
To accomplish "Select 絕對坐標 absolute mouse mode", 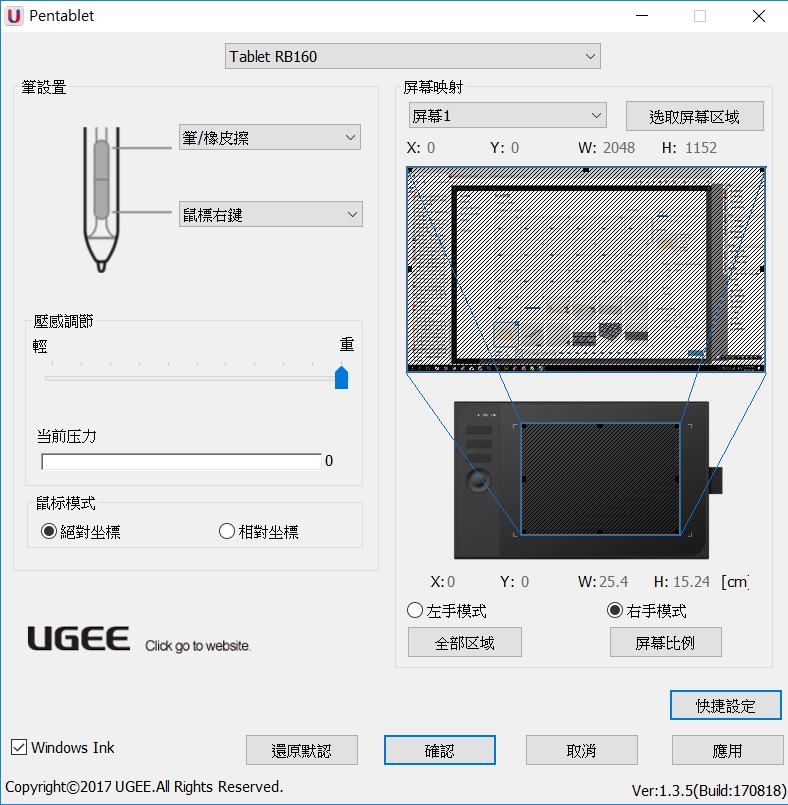I will [x=48, y=532].
